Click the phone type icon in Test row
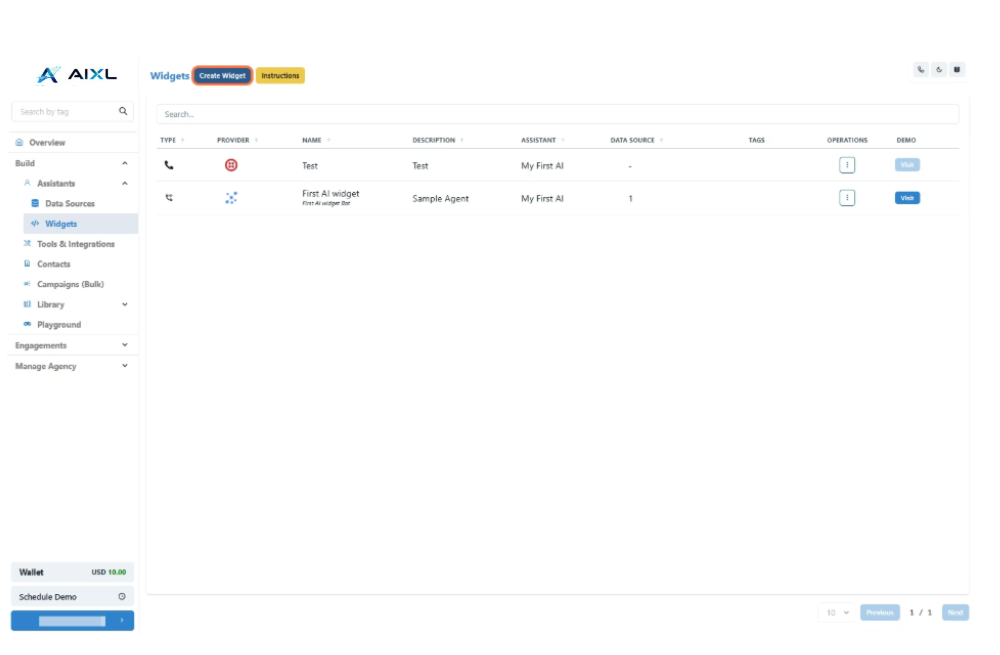This screenshot has width=1000, height=655. tap(169, 165)
